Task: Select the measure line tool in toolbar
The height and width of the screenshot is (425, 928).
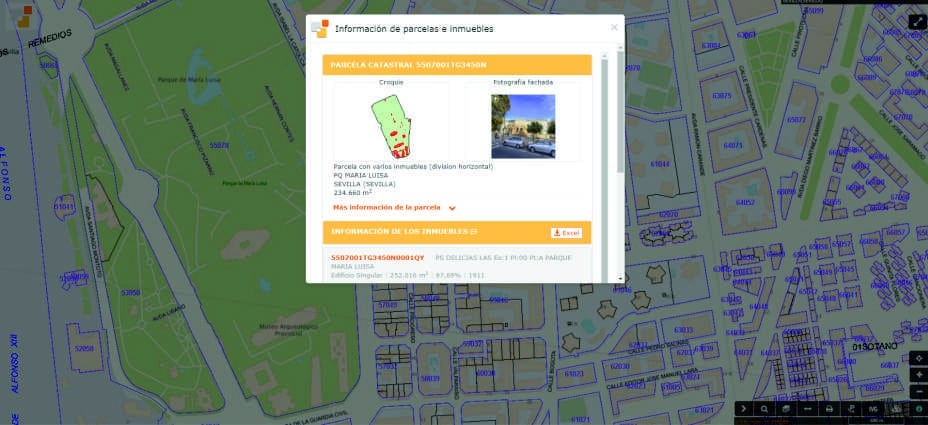Action: (x=808, y=409)
